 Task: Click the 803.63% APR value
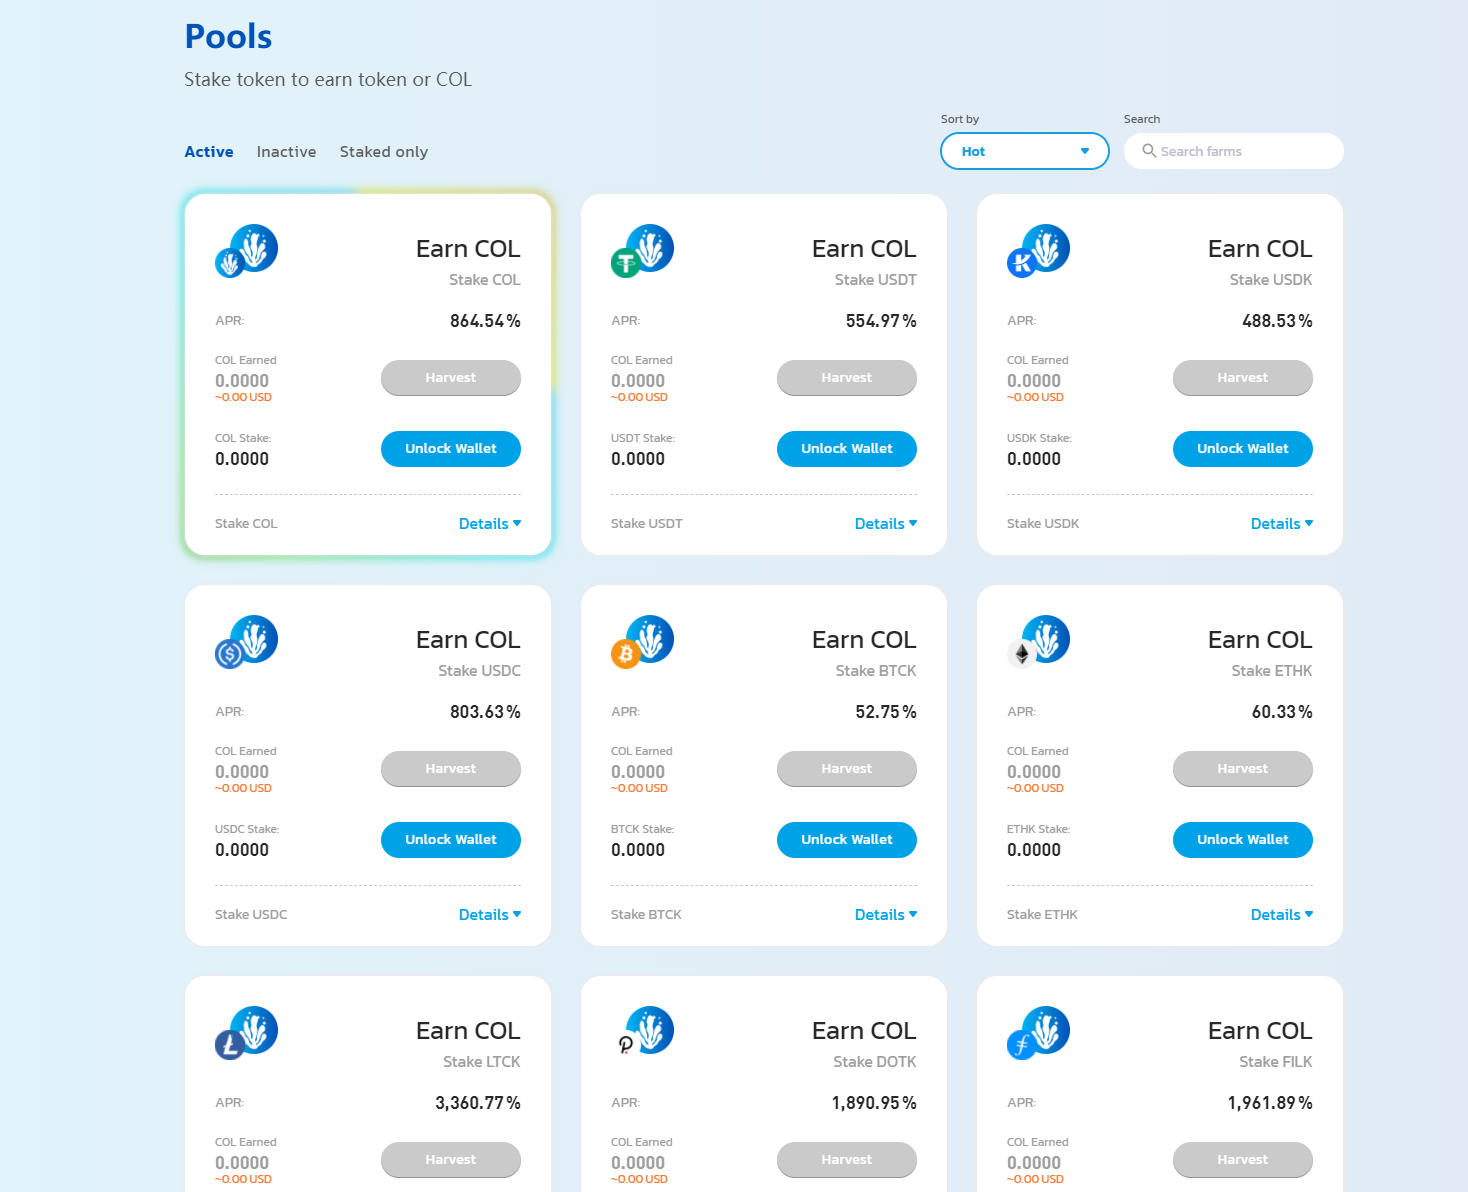[x=485, y=712]
